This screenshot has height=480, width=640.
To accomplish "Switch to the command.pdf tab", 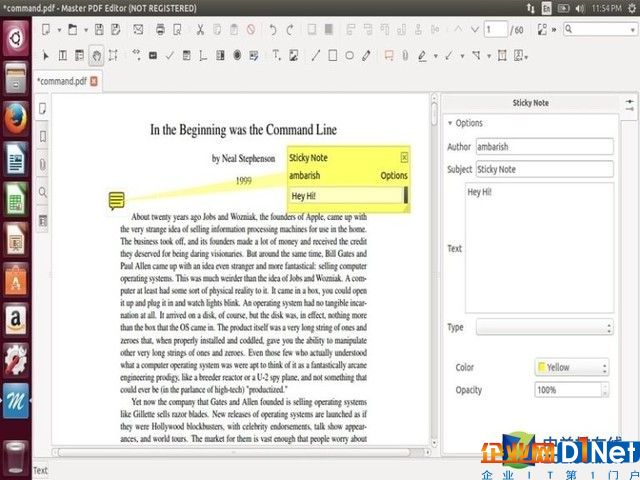I will coord(62,81).
